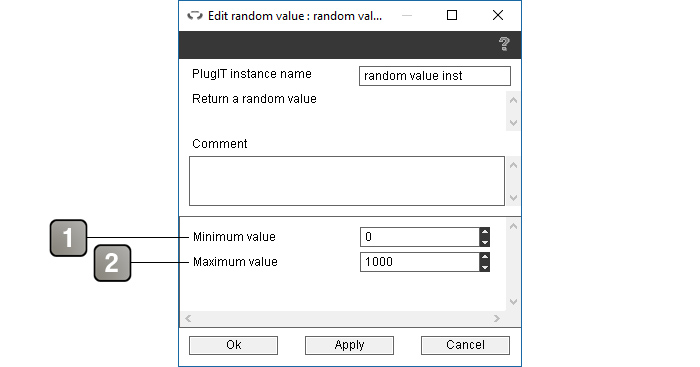Increase the Minimum value with up arrow
The image size is (700, 367).
485,232
